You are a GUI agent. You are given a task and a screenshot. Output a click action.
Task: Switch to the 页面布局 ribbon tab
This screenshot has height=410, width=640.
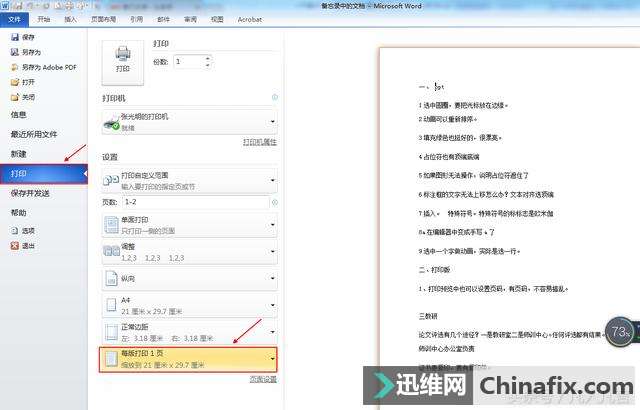(104, 19)
